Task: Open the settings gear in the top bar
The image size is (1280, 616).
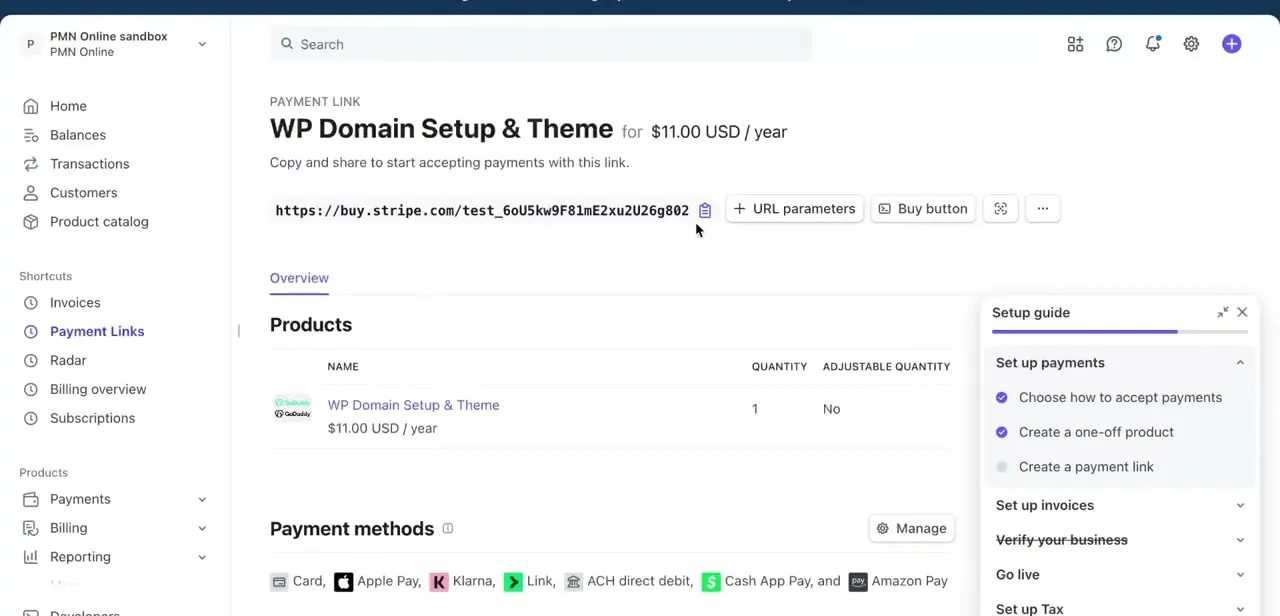Action: [1191, 44]
